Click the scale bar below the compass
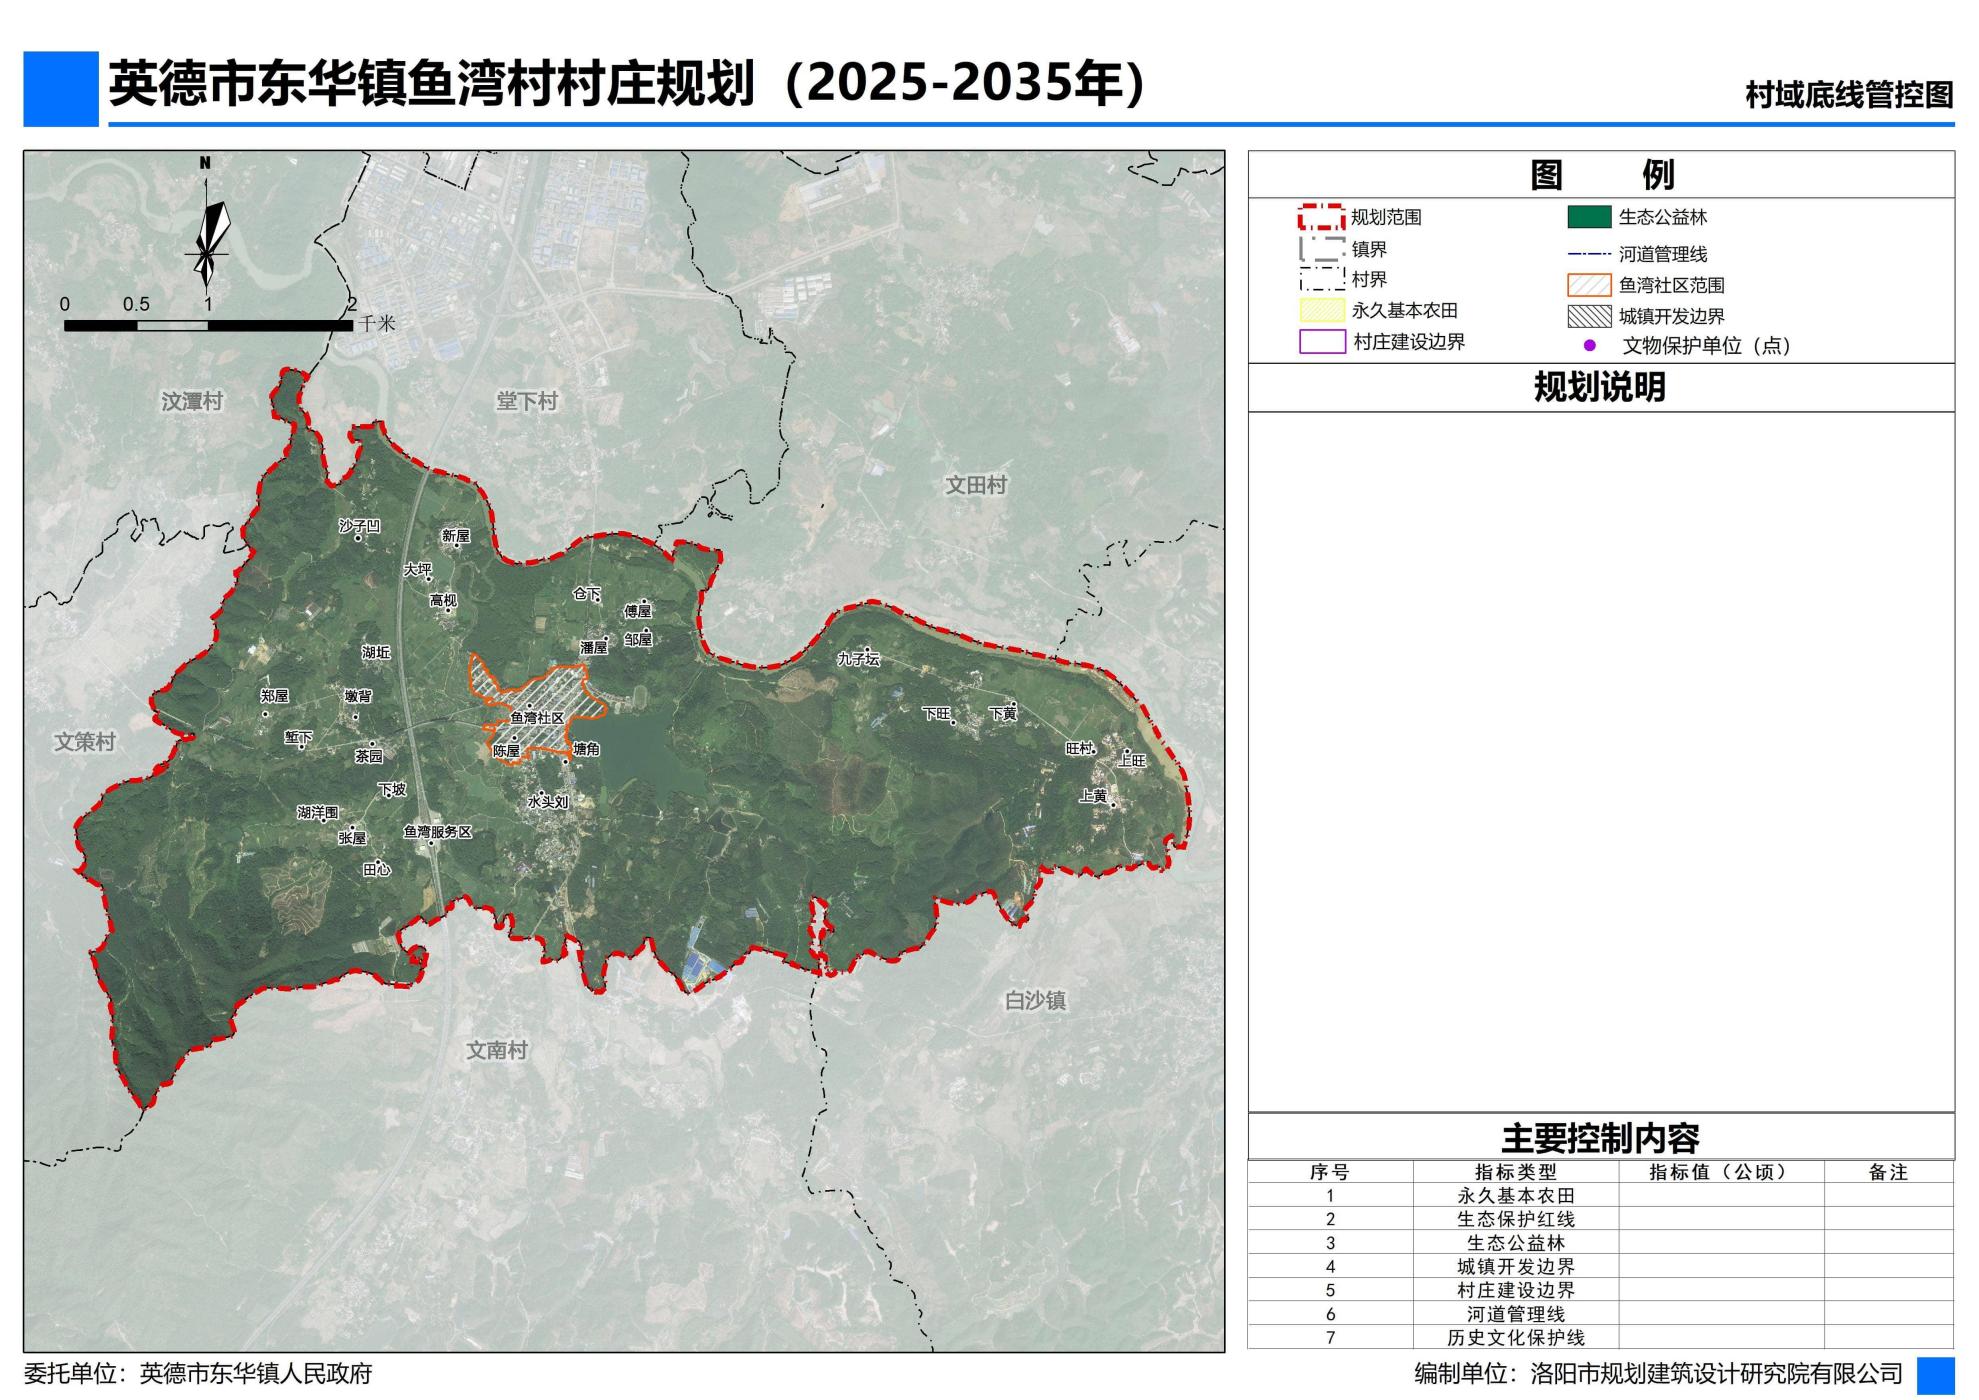 [208, 325]
